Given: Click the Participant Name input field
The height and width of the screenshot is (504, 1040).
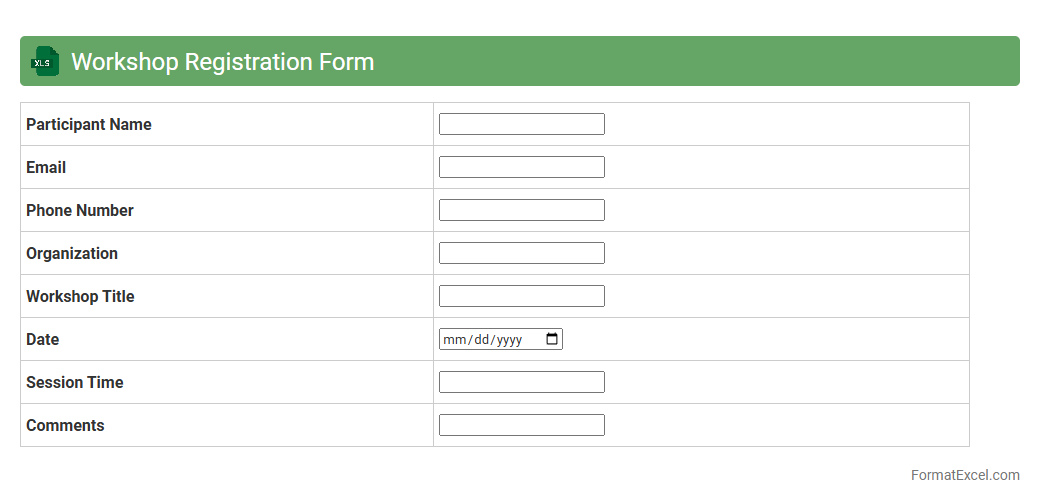Looking at the screenshot, I should point(521,124).
